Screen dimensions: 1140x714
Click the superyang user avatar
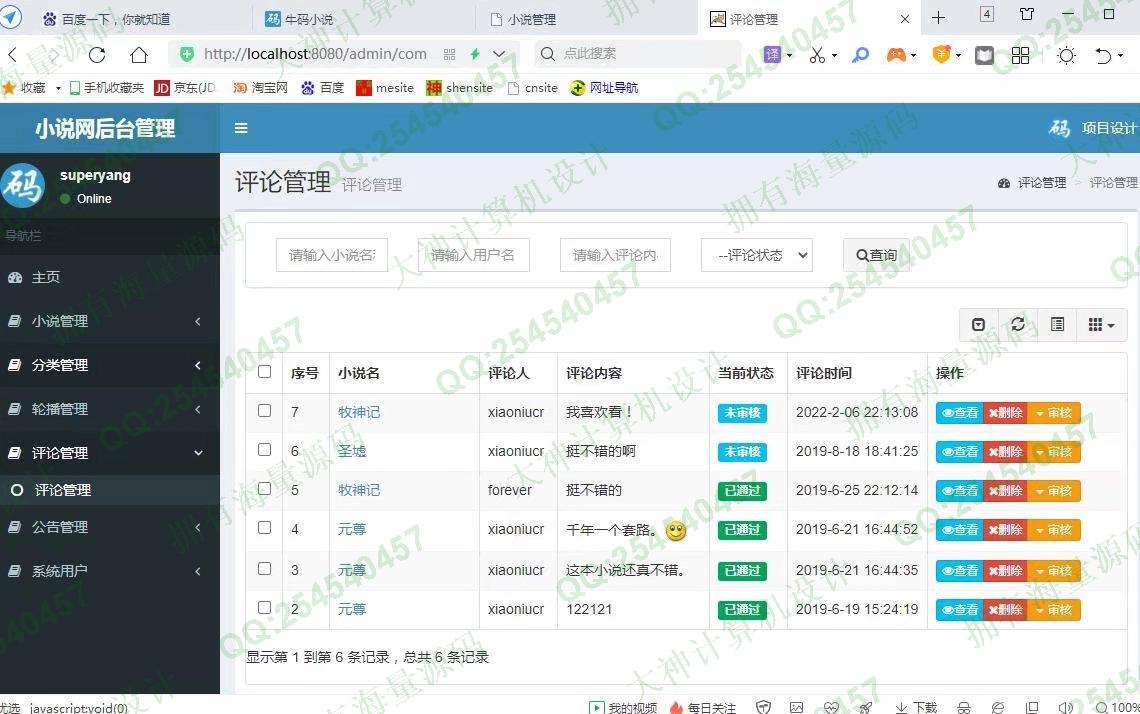(23, 185)
